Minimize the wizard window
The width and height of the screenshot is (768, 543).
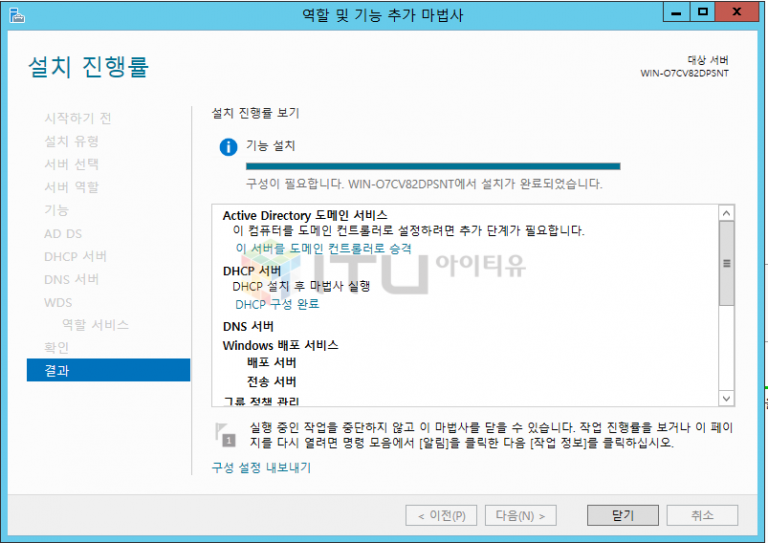point(675,13)
